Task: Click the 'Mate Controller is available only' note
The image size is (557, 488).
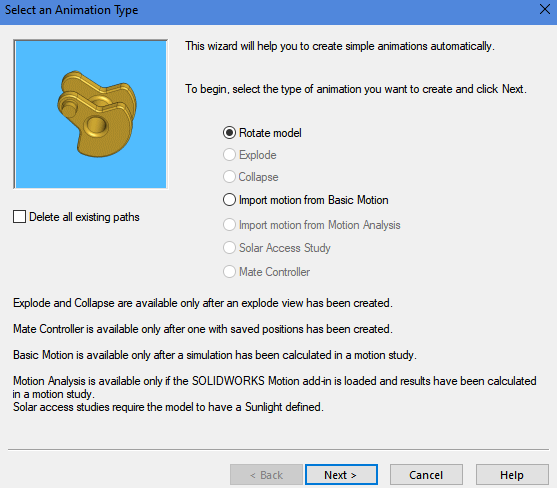Action: (x=203, y=329)
